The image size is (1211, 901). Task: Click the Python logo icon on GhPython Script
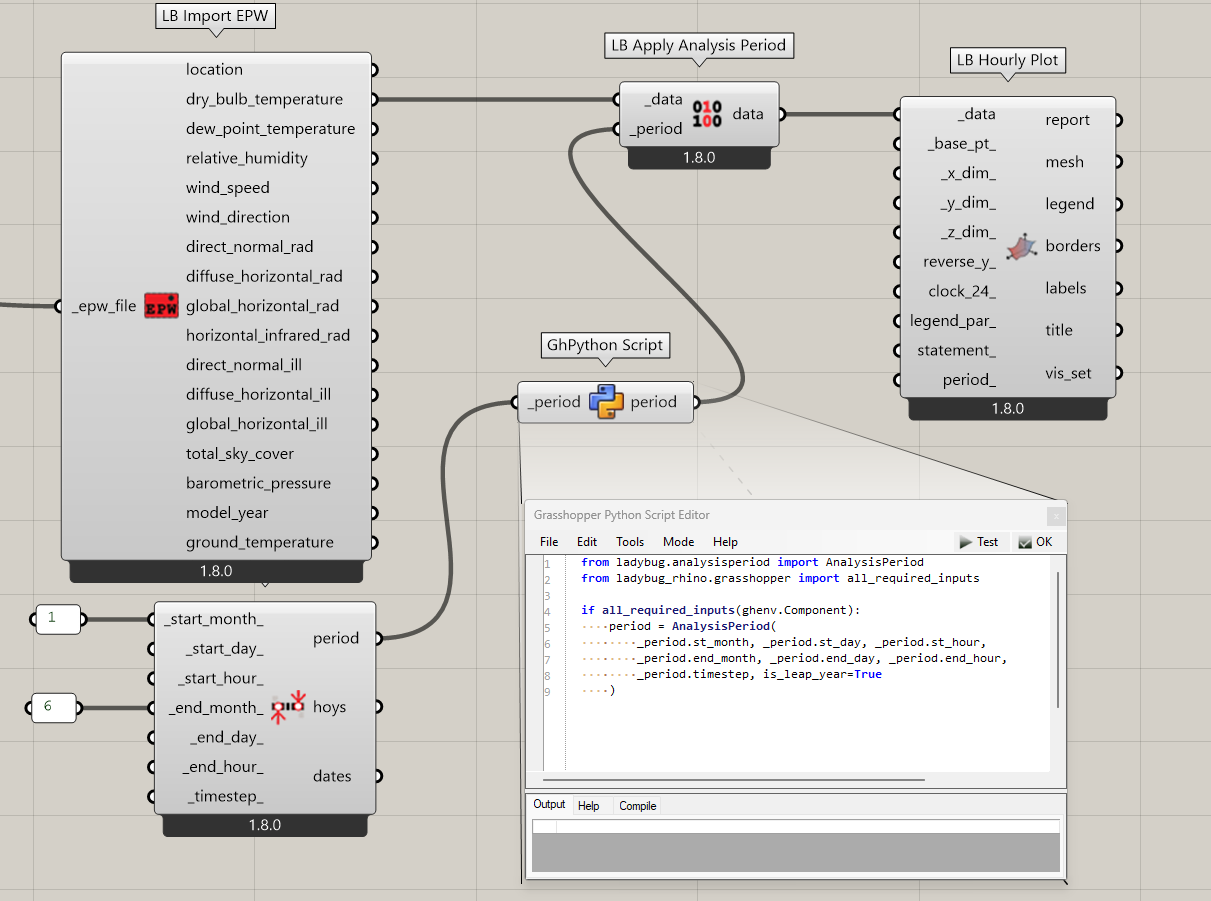606,402
